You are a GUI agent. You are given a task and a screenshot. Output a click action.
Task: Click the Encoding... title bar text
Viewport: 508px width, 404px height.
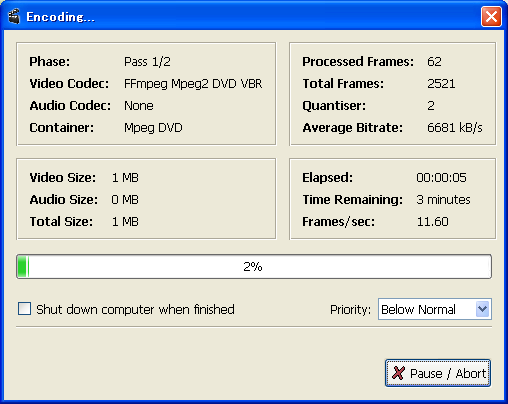(x=61, y=17)
